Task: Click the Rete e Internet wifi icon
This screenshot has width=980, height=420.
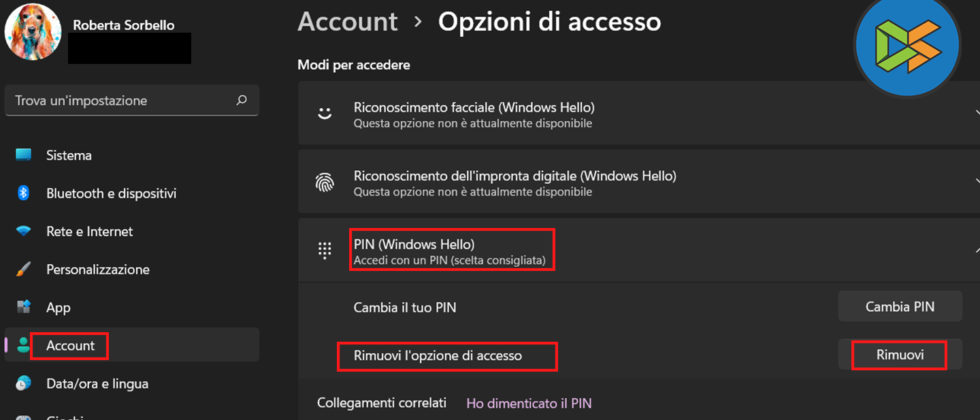Action: click(x=23, y=231)
